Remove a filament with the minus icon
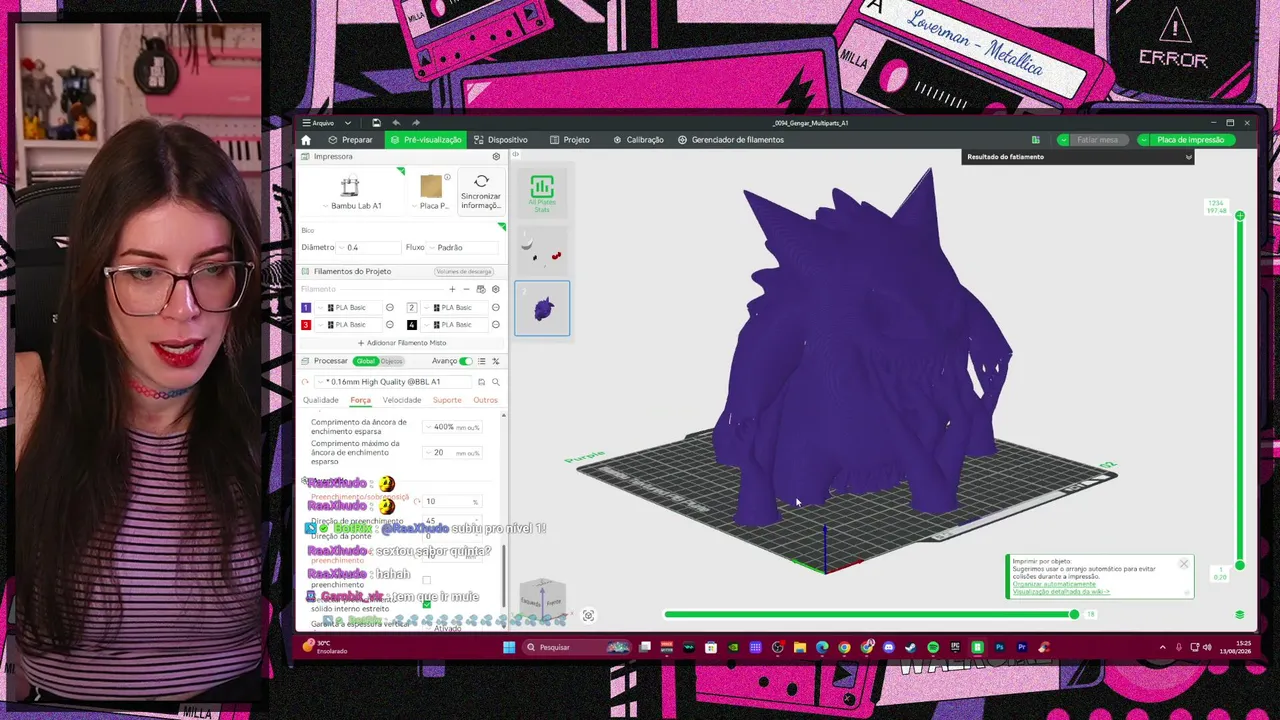 point(466,289)
